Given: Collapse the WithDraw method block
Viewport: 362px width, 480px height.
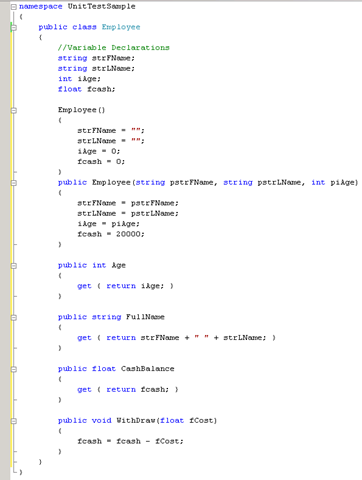Looking at the screenshot, I should click(x=14, y=421).
